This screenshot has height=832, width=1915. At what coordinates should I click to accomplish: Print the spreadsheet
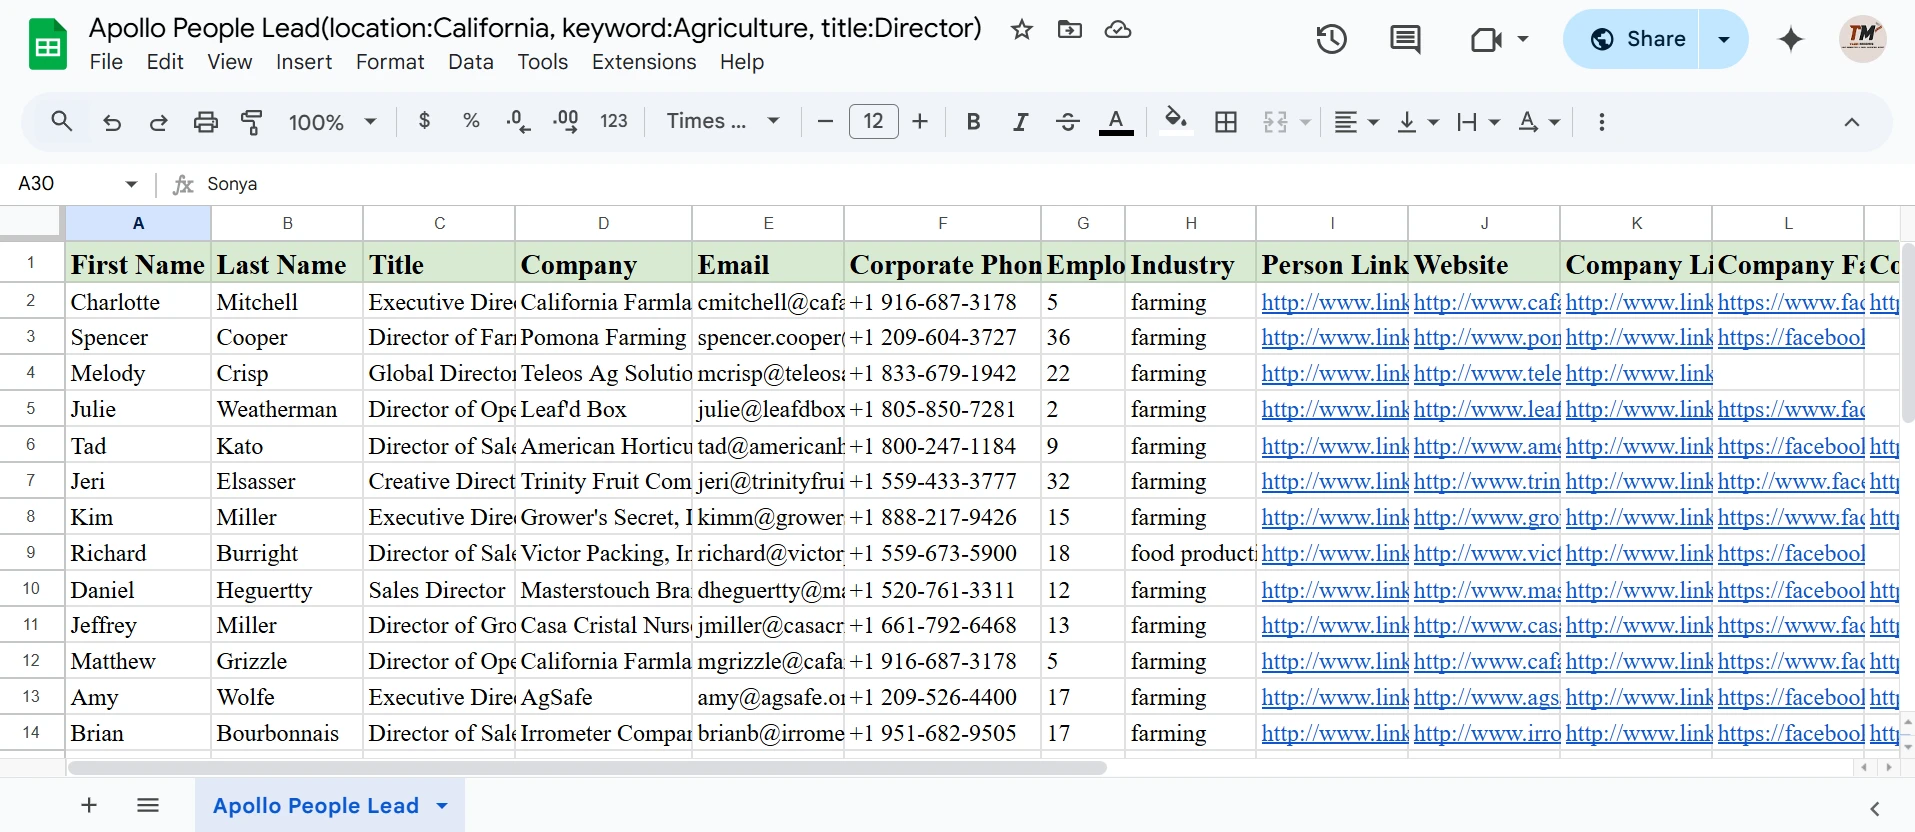(205, 122)
